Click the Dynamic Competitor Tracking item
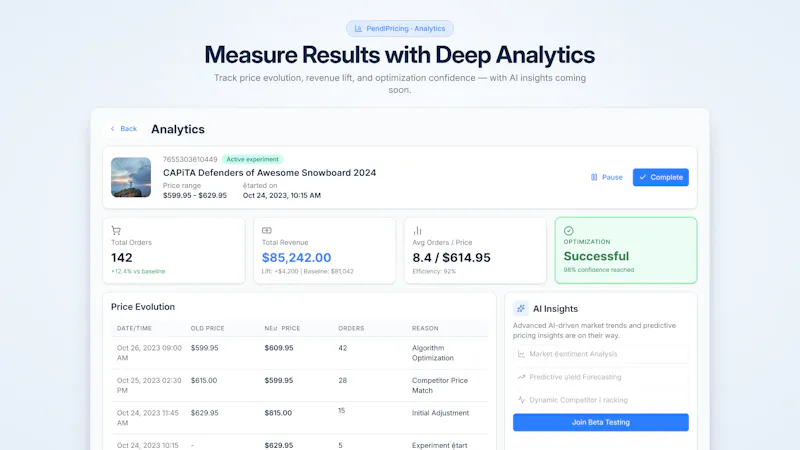Image resolution: width=800 pixels, height=450 pixels. coord(601,400)
